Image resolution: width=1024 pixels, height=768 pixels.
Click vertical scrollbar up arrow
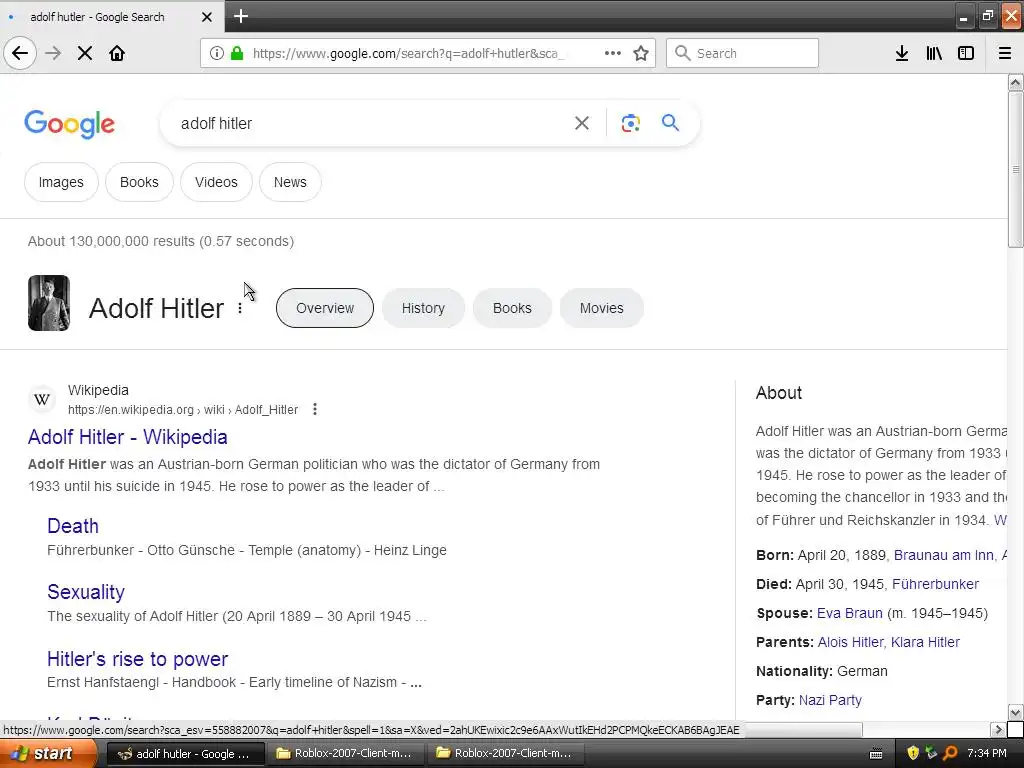1015,82
